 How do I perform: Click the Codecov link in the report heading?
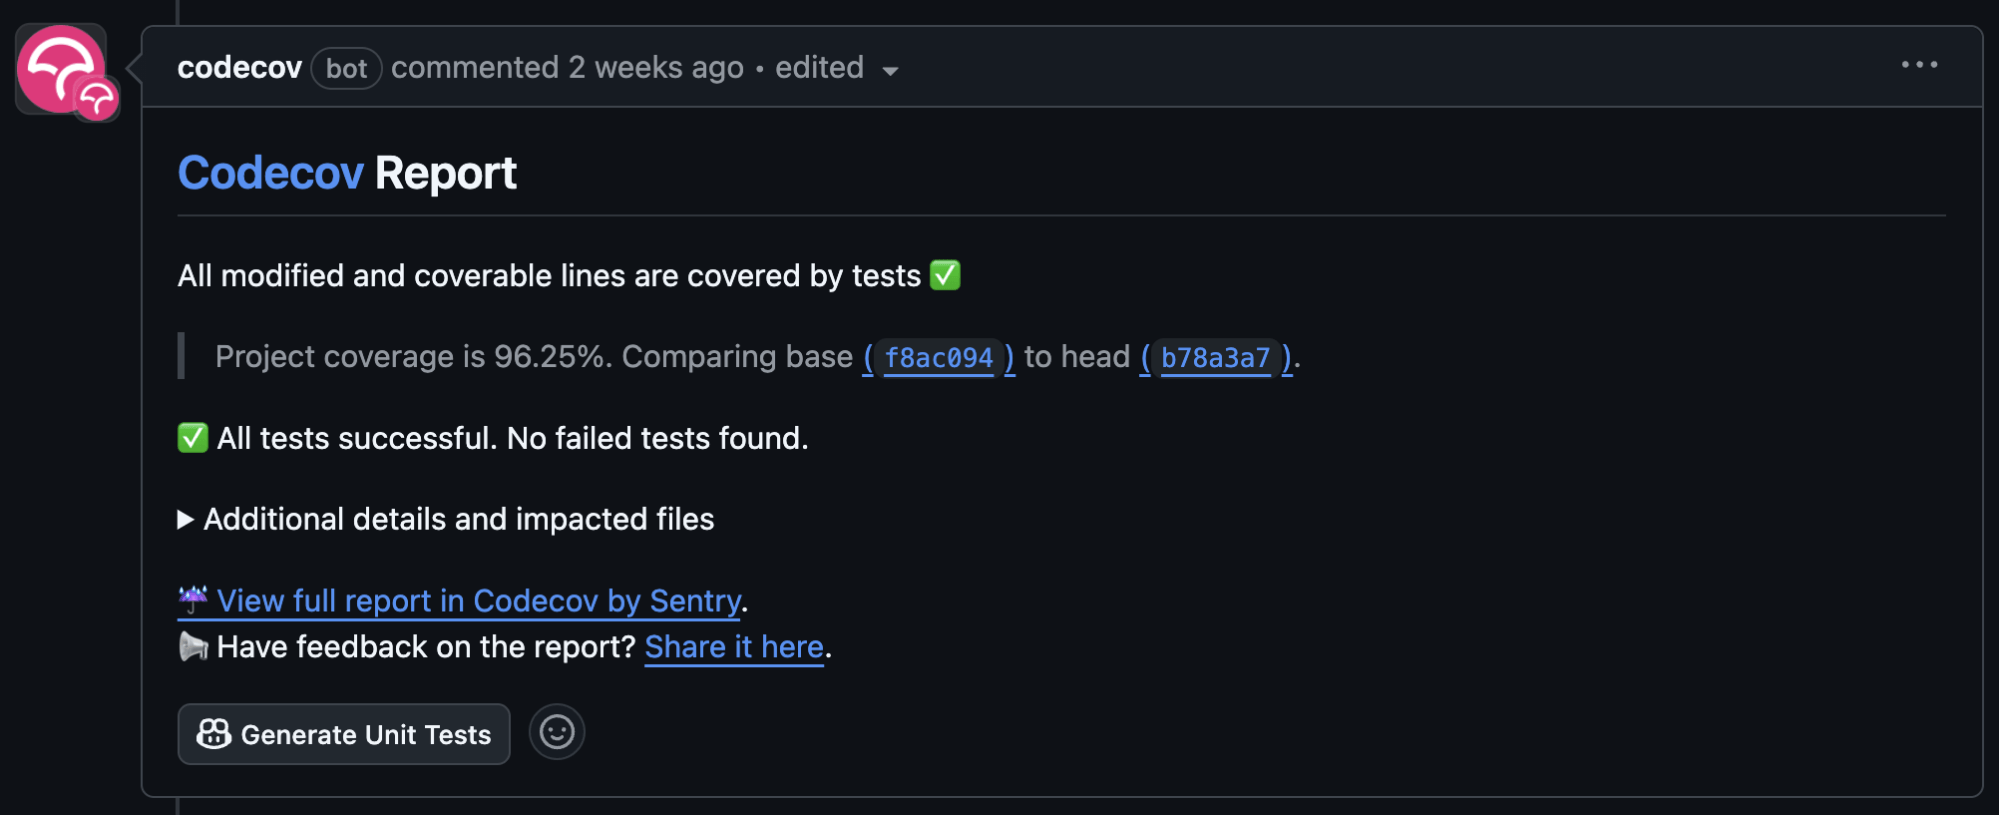click(x=269, y=172)
